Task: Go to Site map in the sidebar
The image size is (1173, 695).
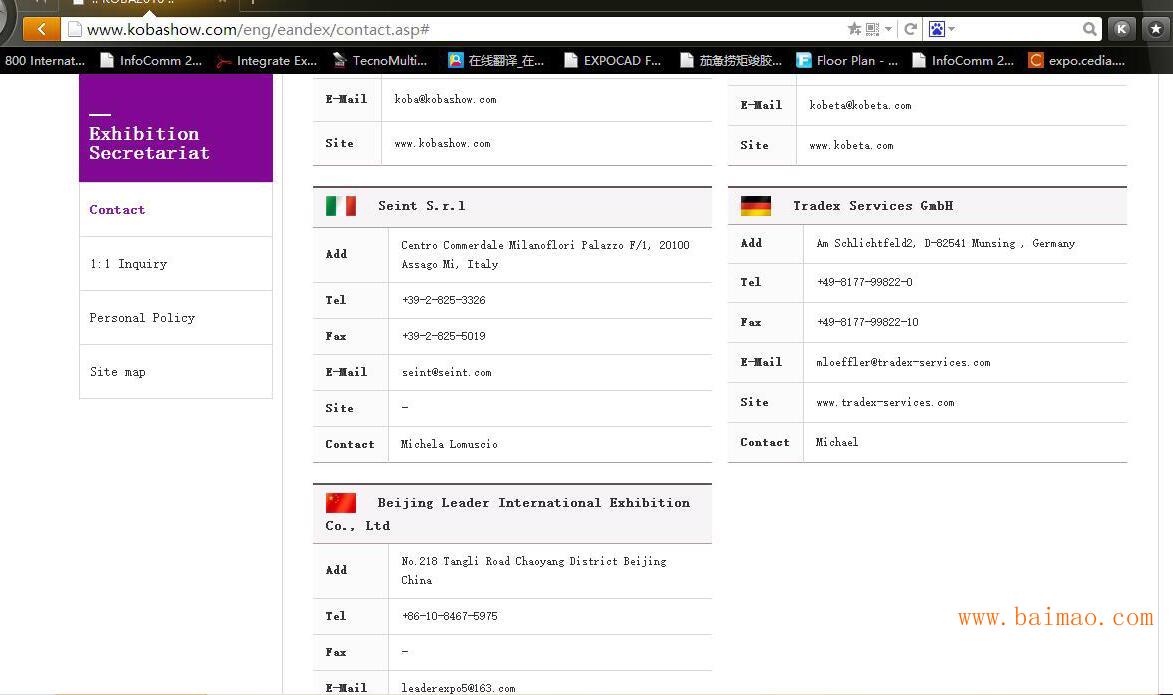Action: 117,372
